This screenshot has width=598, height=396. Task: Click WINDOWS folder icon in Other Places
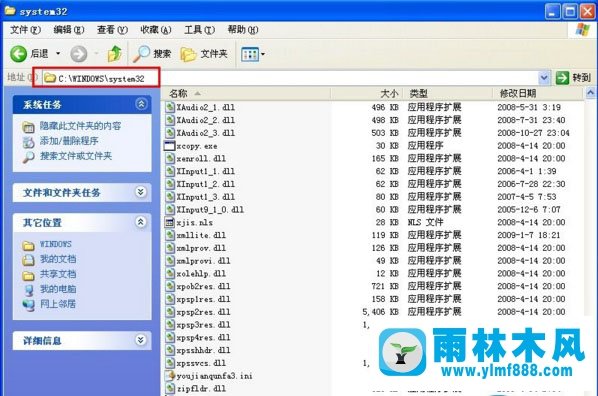tap(28, 245)
